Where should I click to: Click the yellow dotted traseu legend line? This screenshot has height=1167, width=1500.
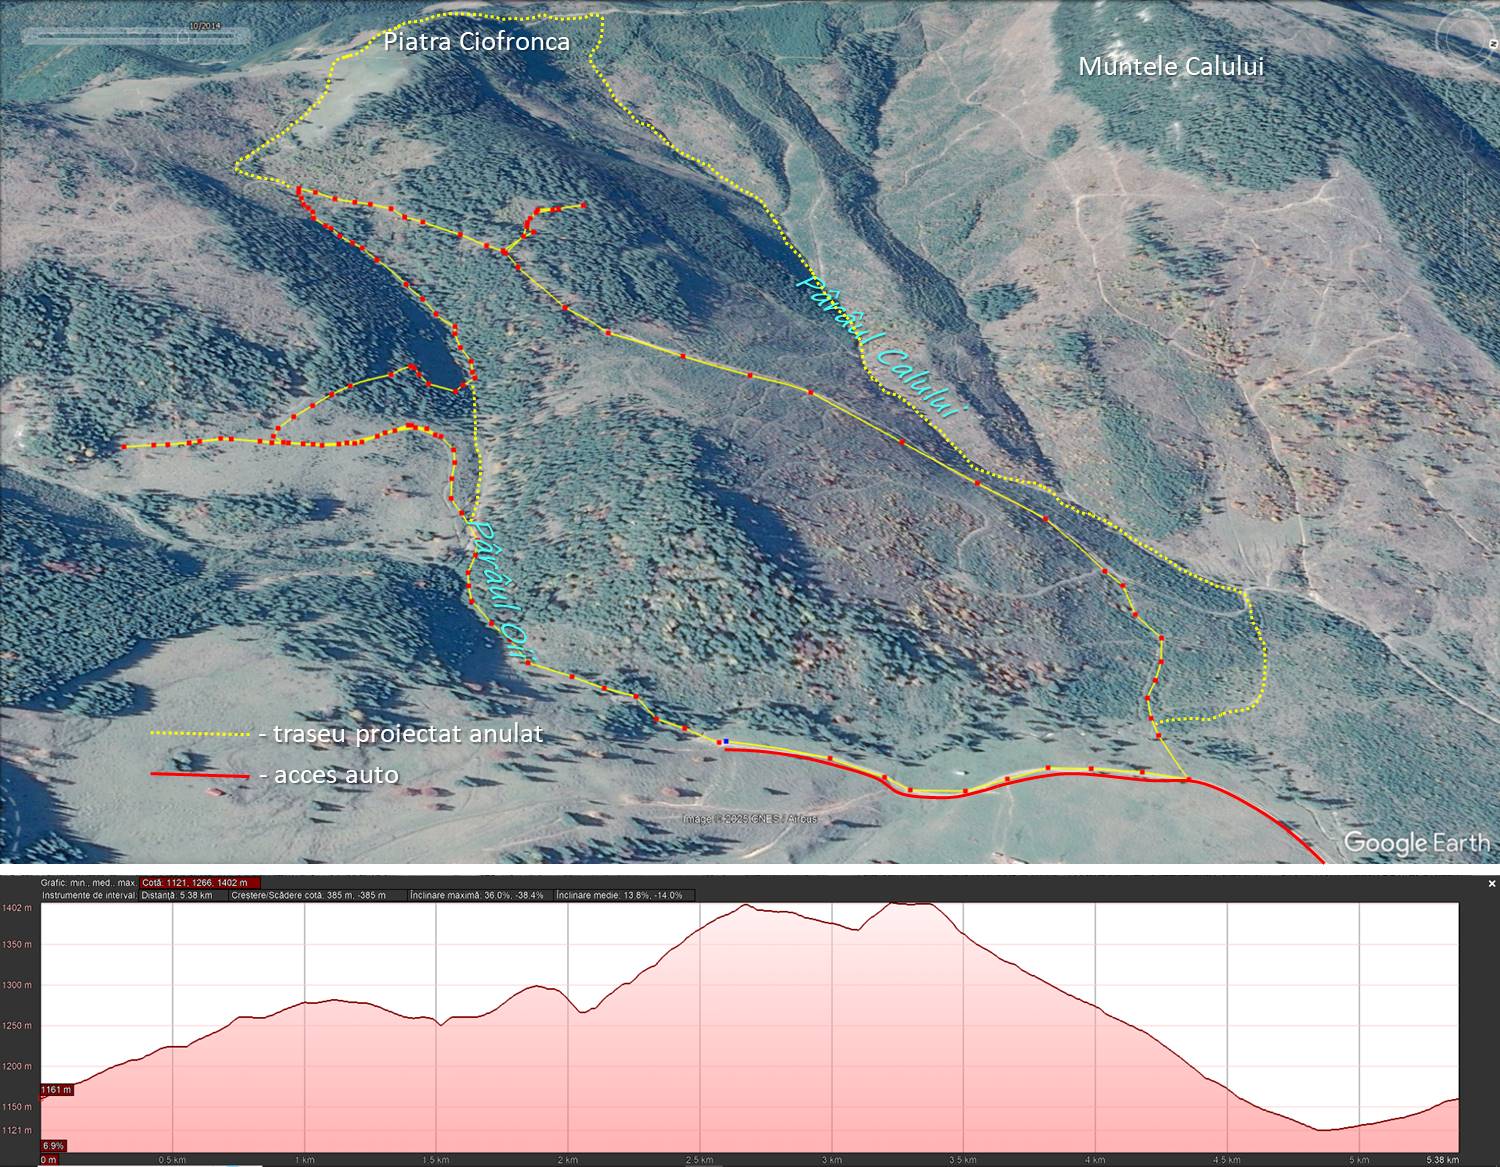199,734
